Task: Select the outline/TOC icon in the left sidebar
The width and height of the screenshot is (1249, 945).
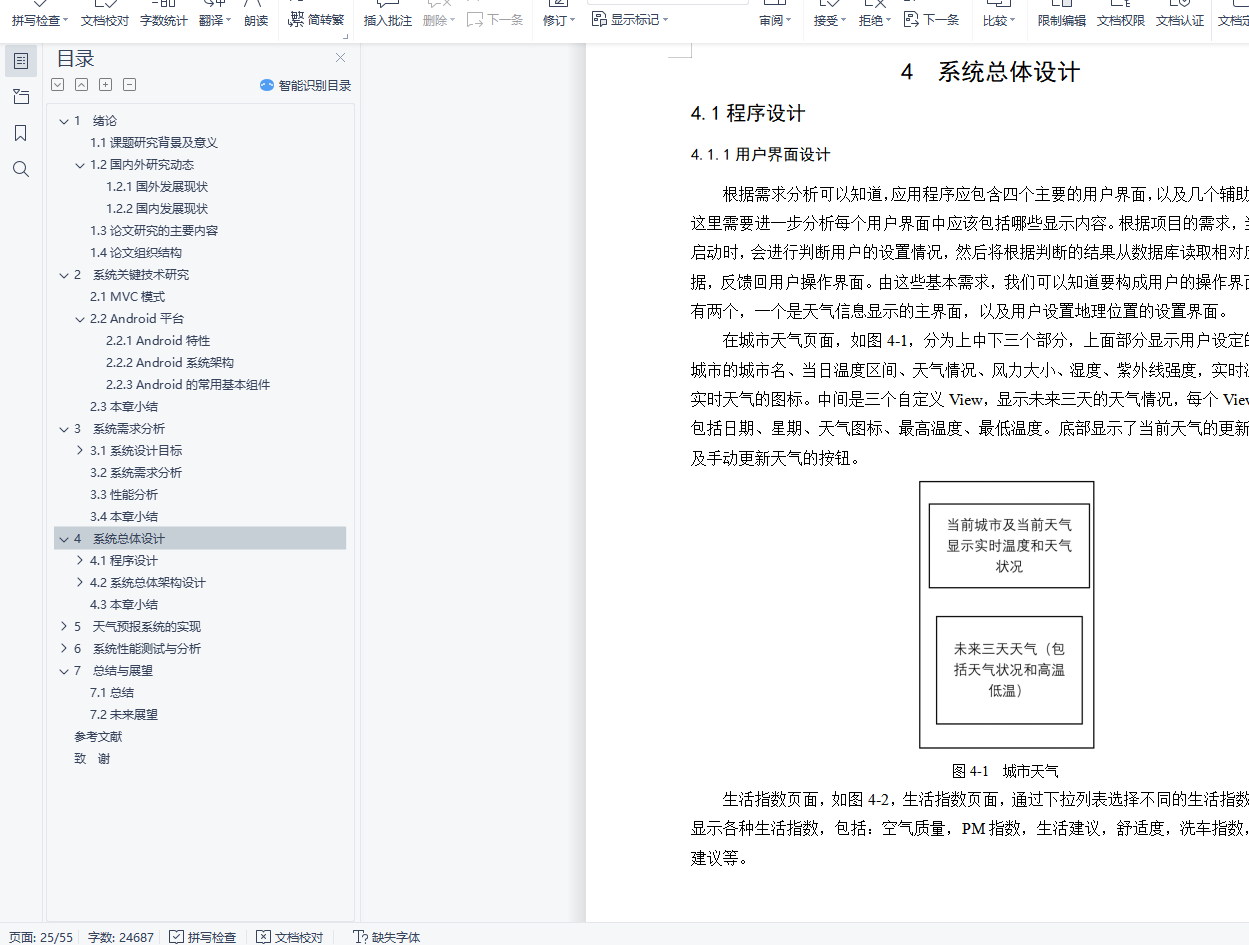Action: pyautogui.click(x=21, y=61)
